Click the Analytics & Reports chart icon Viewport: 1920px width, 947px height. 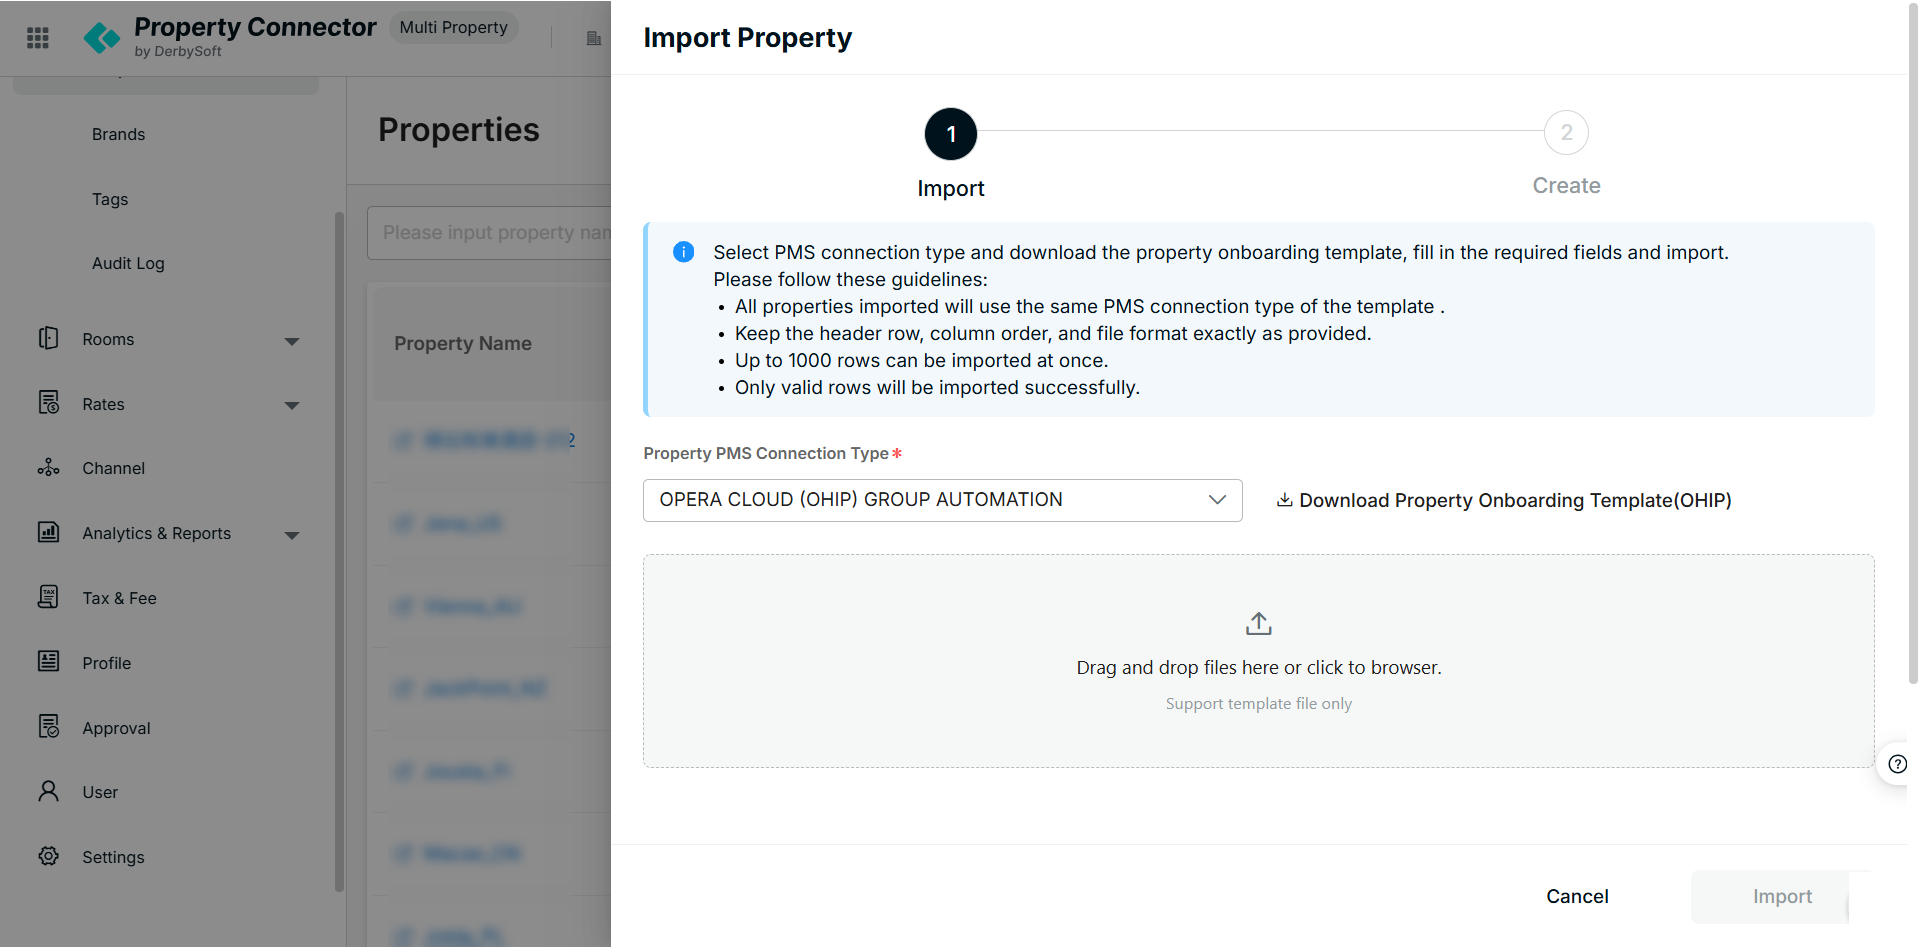click(48, 532)
